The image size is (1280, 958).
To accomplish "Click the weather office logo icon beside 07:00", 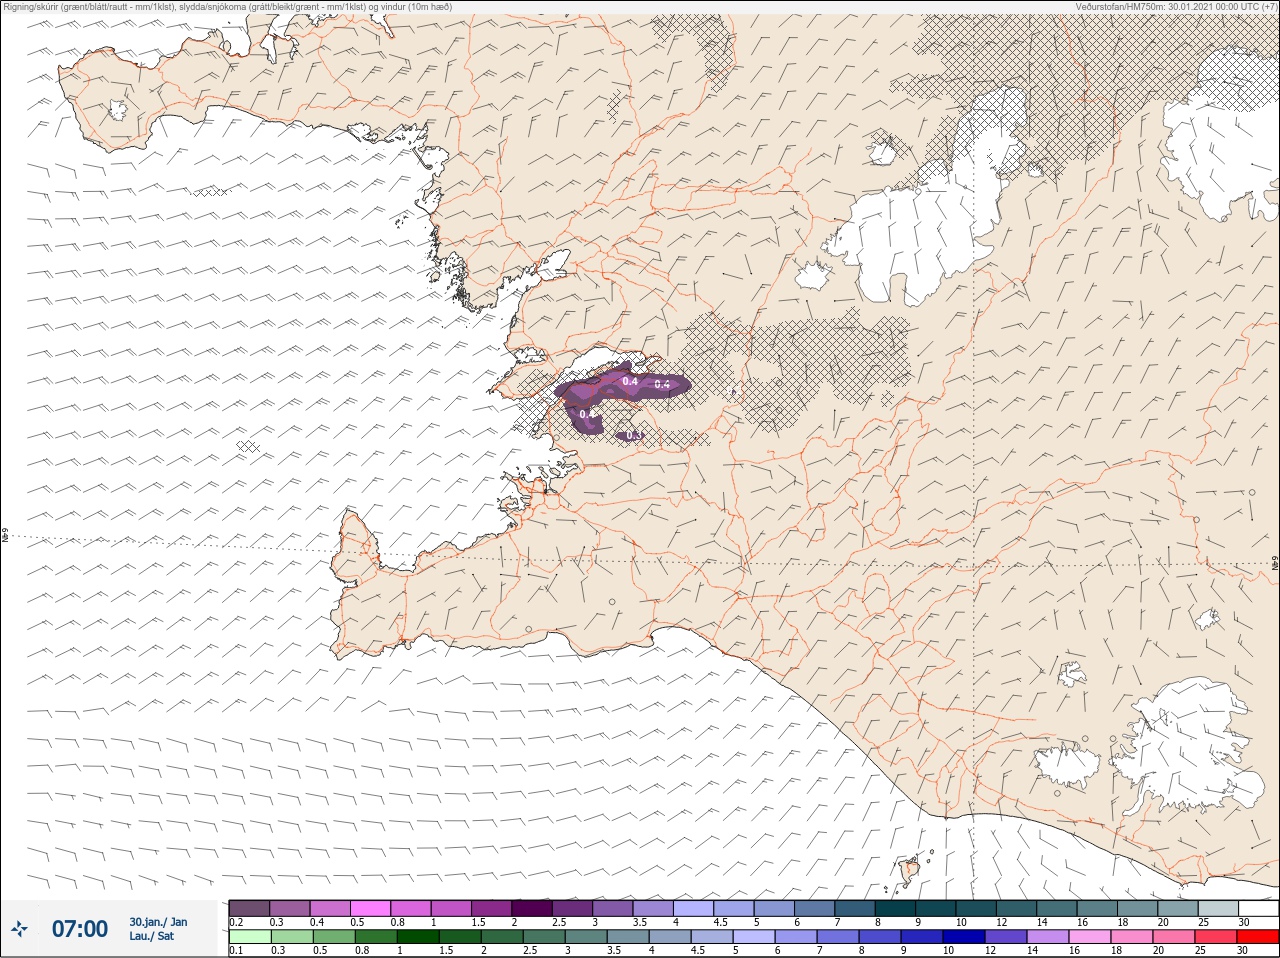I will tap(19, 930).
